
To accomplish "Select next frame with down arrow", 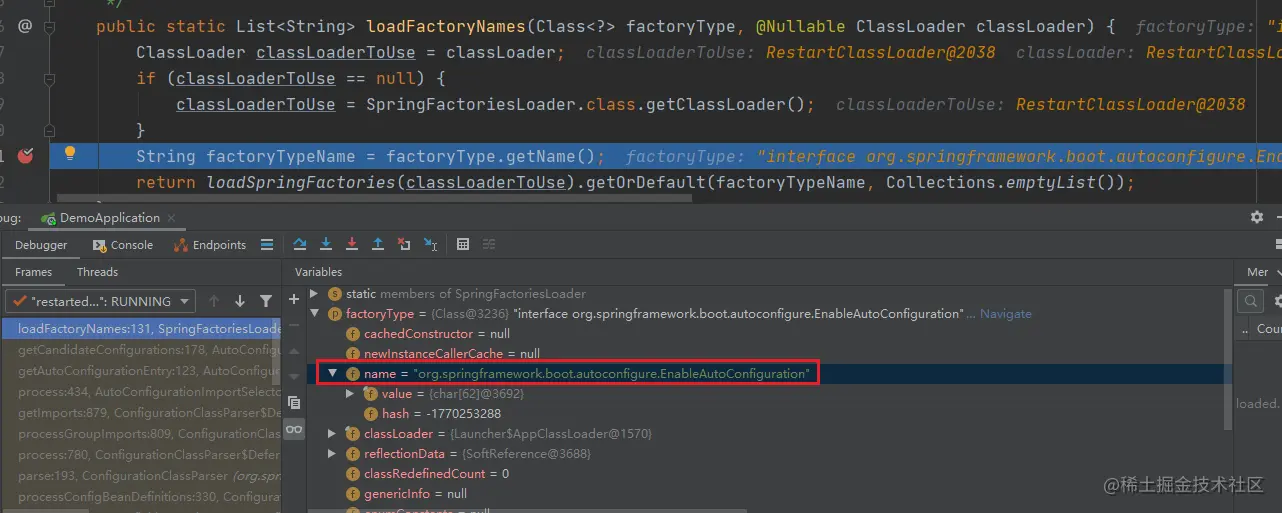I will coord(240,301).
